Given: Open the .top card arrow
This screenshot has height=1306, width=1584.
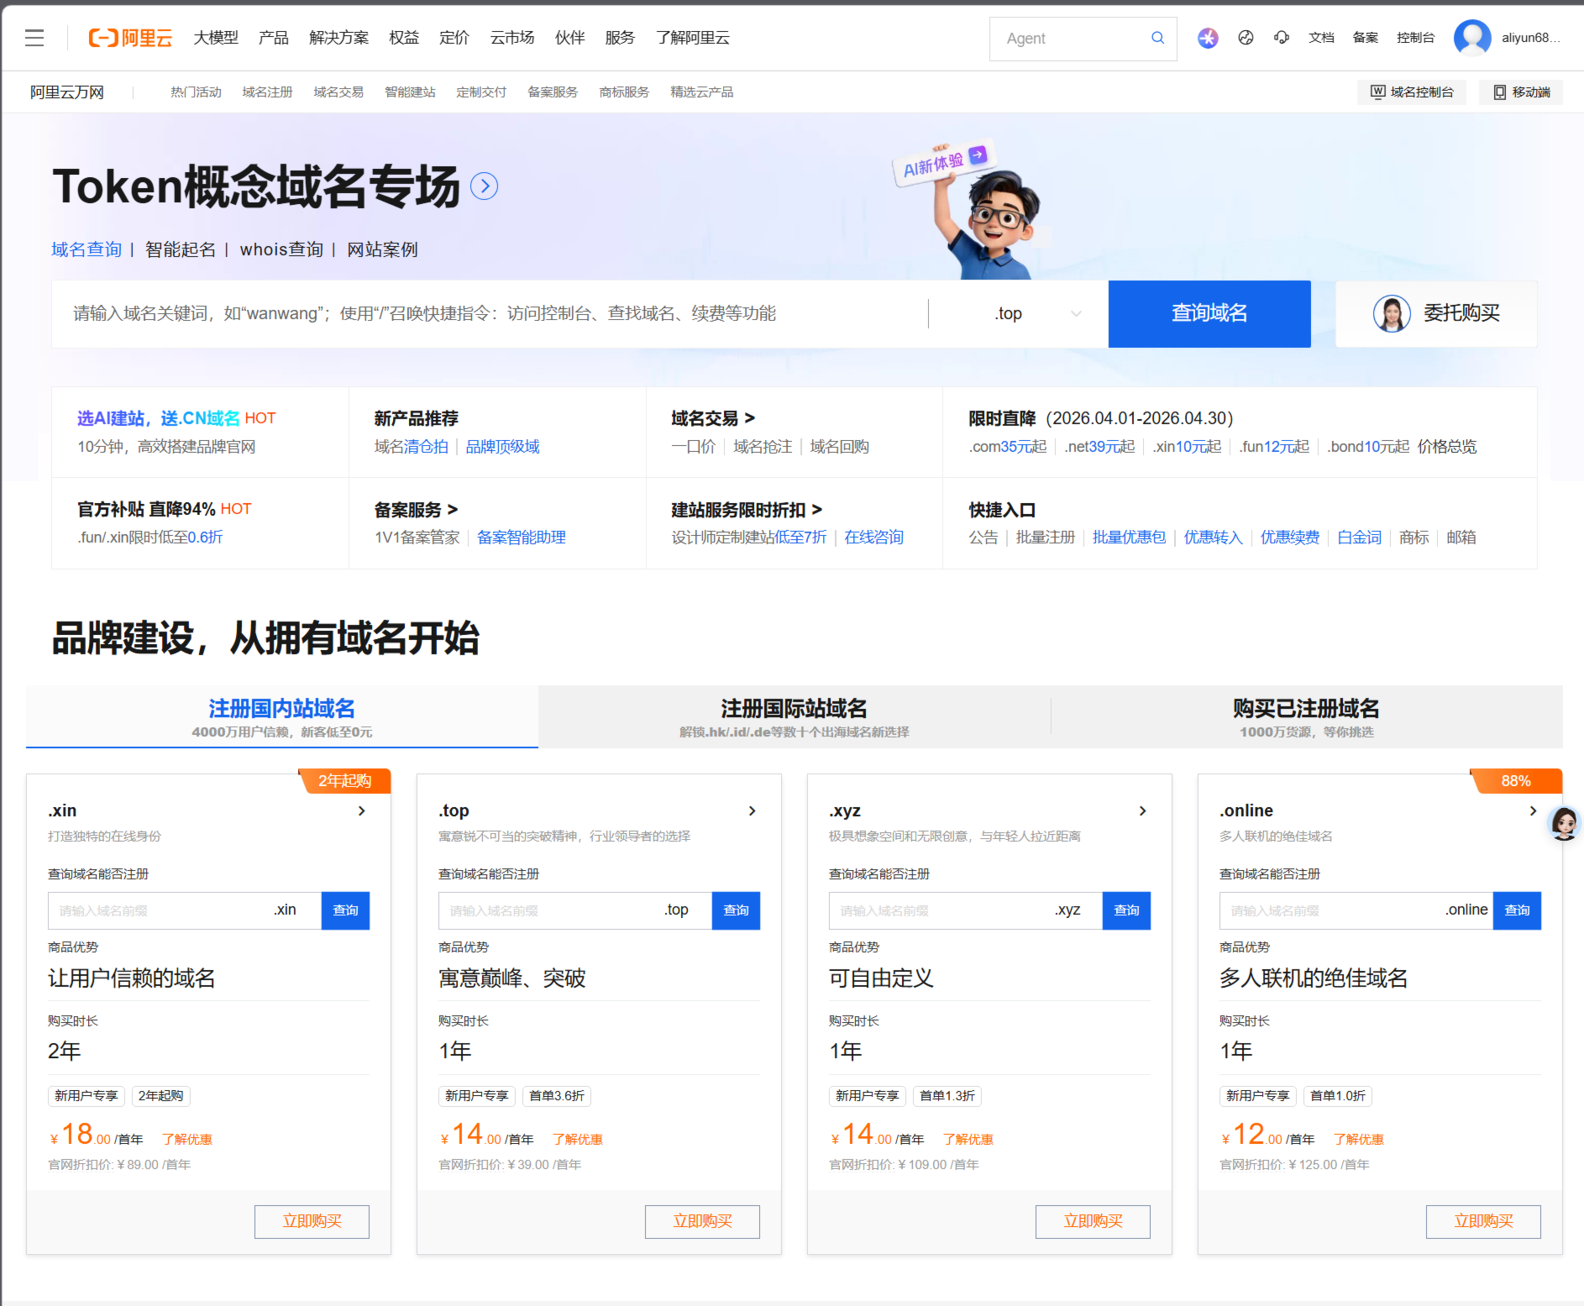Looking at the screenshot, I should 752,811.
